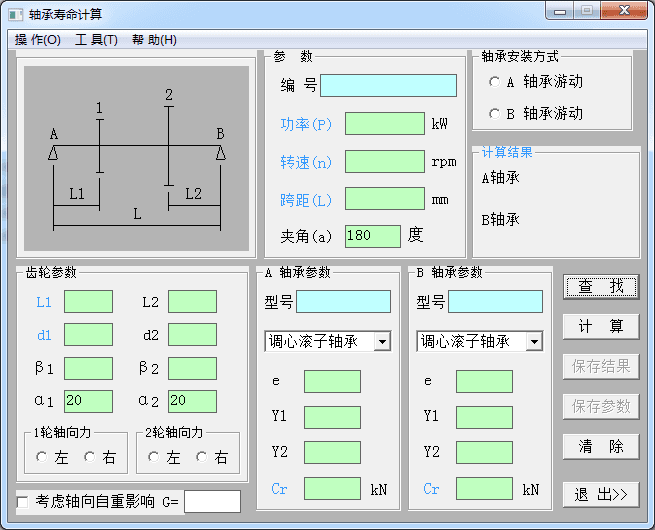Click the 编号 input field
This screenshot has height=530, width=655.
[388, 85]
